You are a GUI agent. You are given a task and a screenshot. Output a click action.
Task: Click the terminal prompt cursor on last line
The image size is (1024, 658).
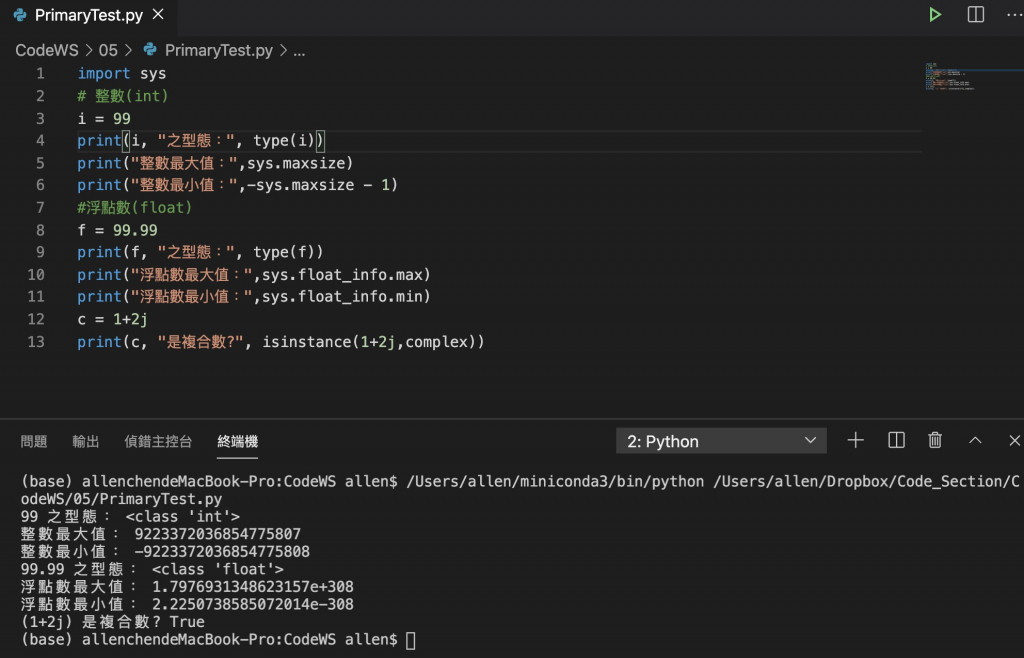pyautogui.click(x=410, y=640)
